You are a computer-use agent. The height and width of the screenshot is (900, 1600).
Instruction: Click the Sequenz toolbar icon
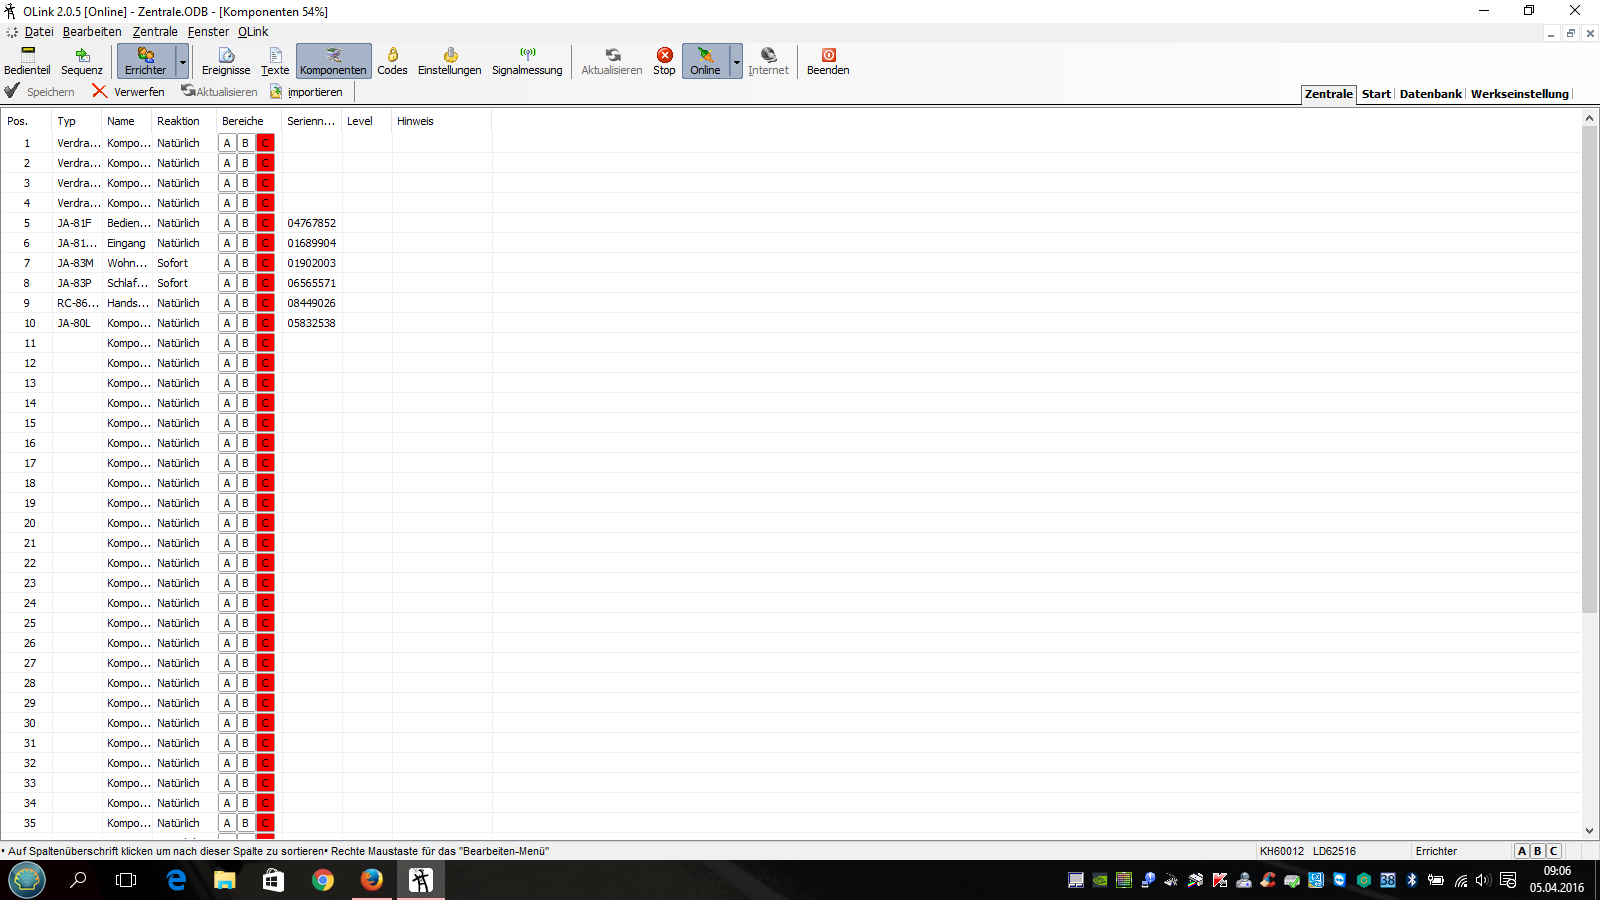click(x=81, y=61)
